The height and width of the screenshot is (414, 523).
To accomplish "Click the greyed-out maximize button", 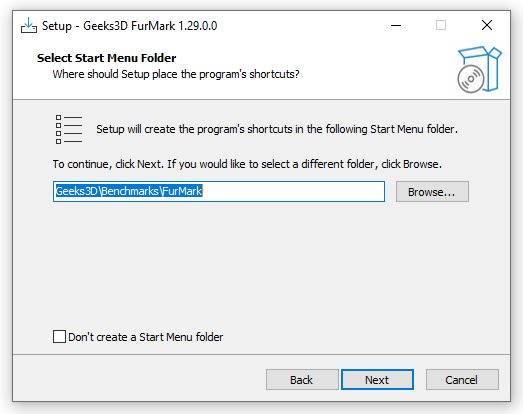I will pos(441,25).
